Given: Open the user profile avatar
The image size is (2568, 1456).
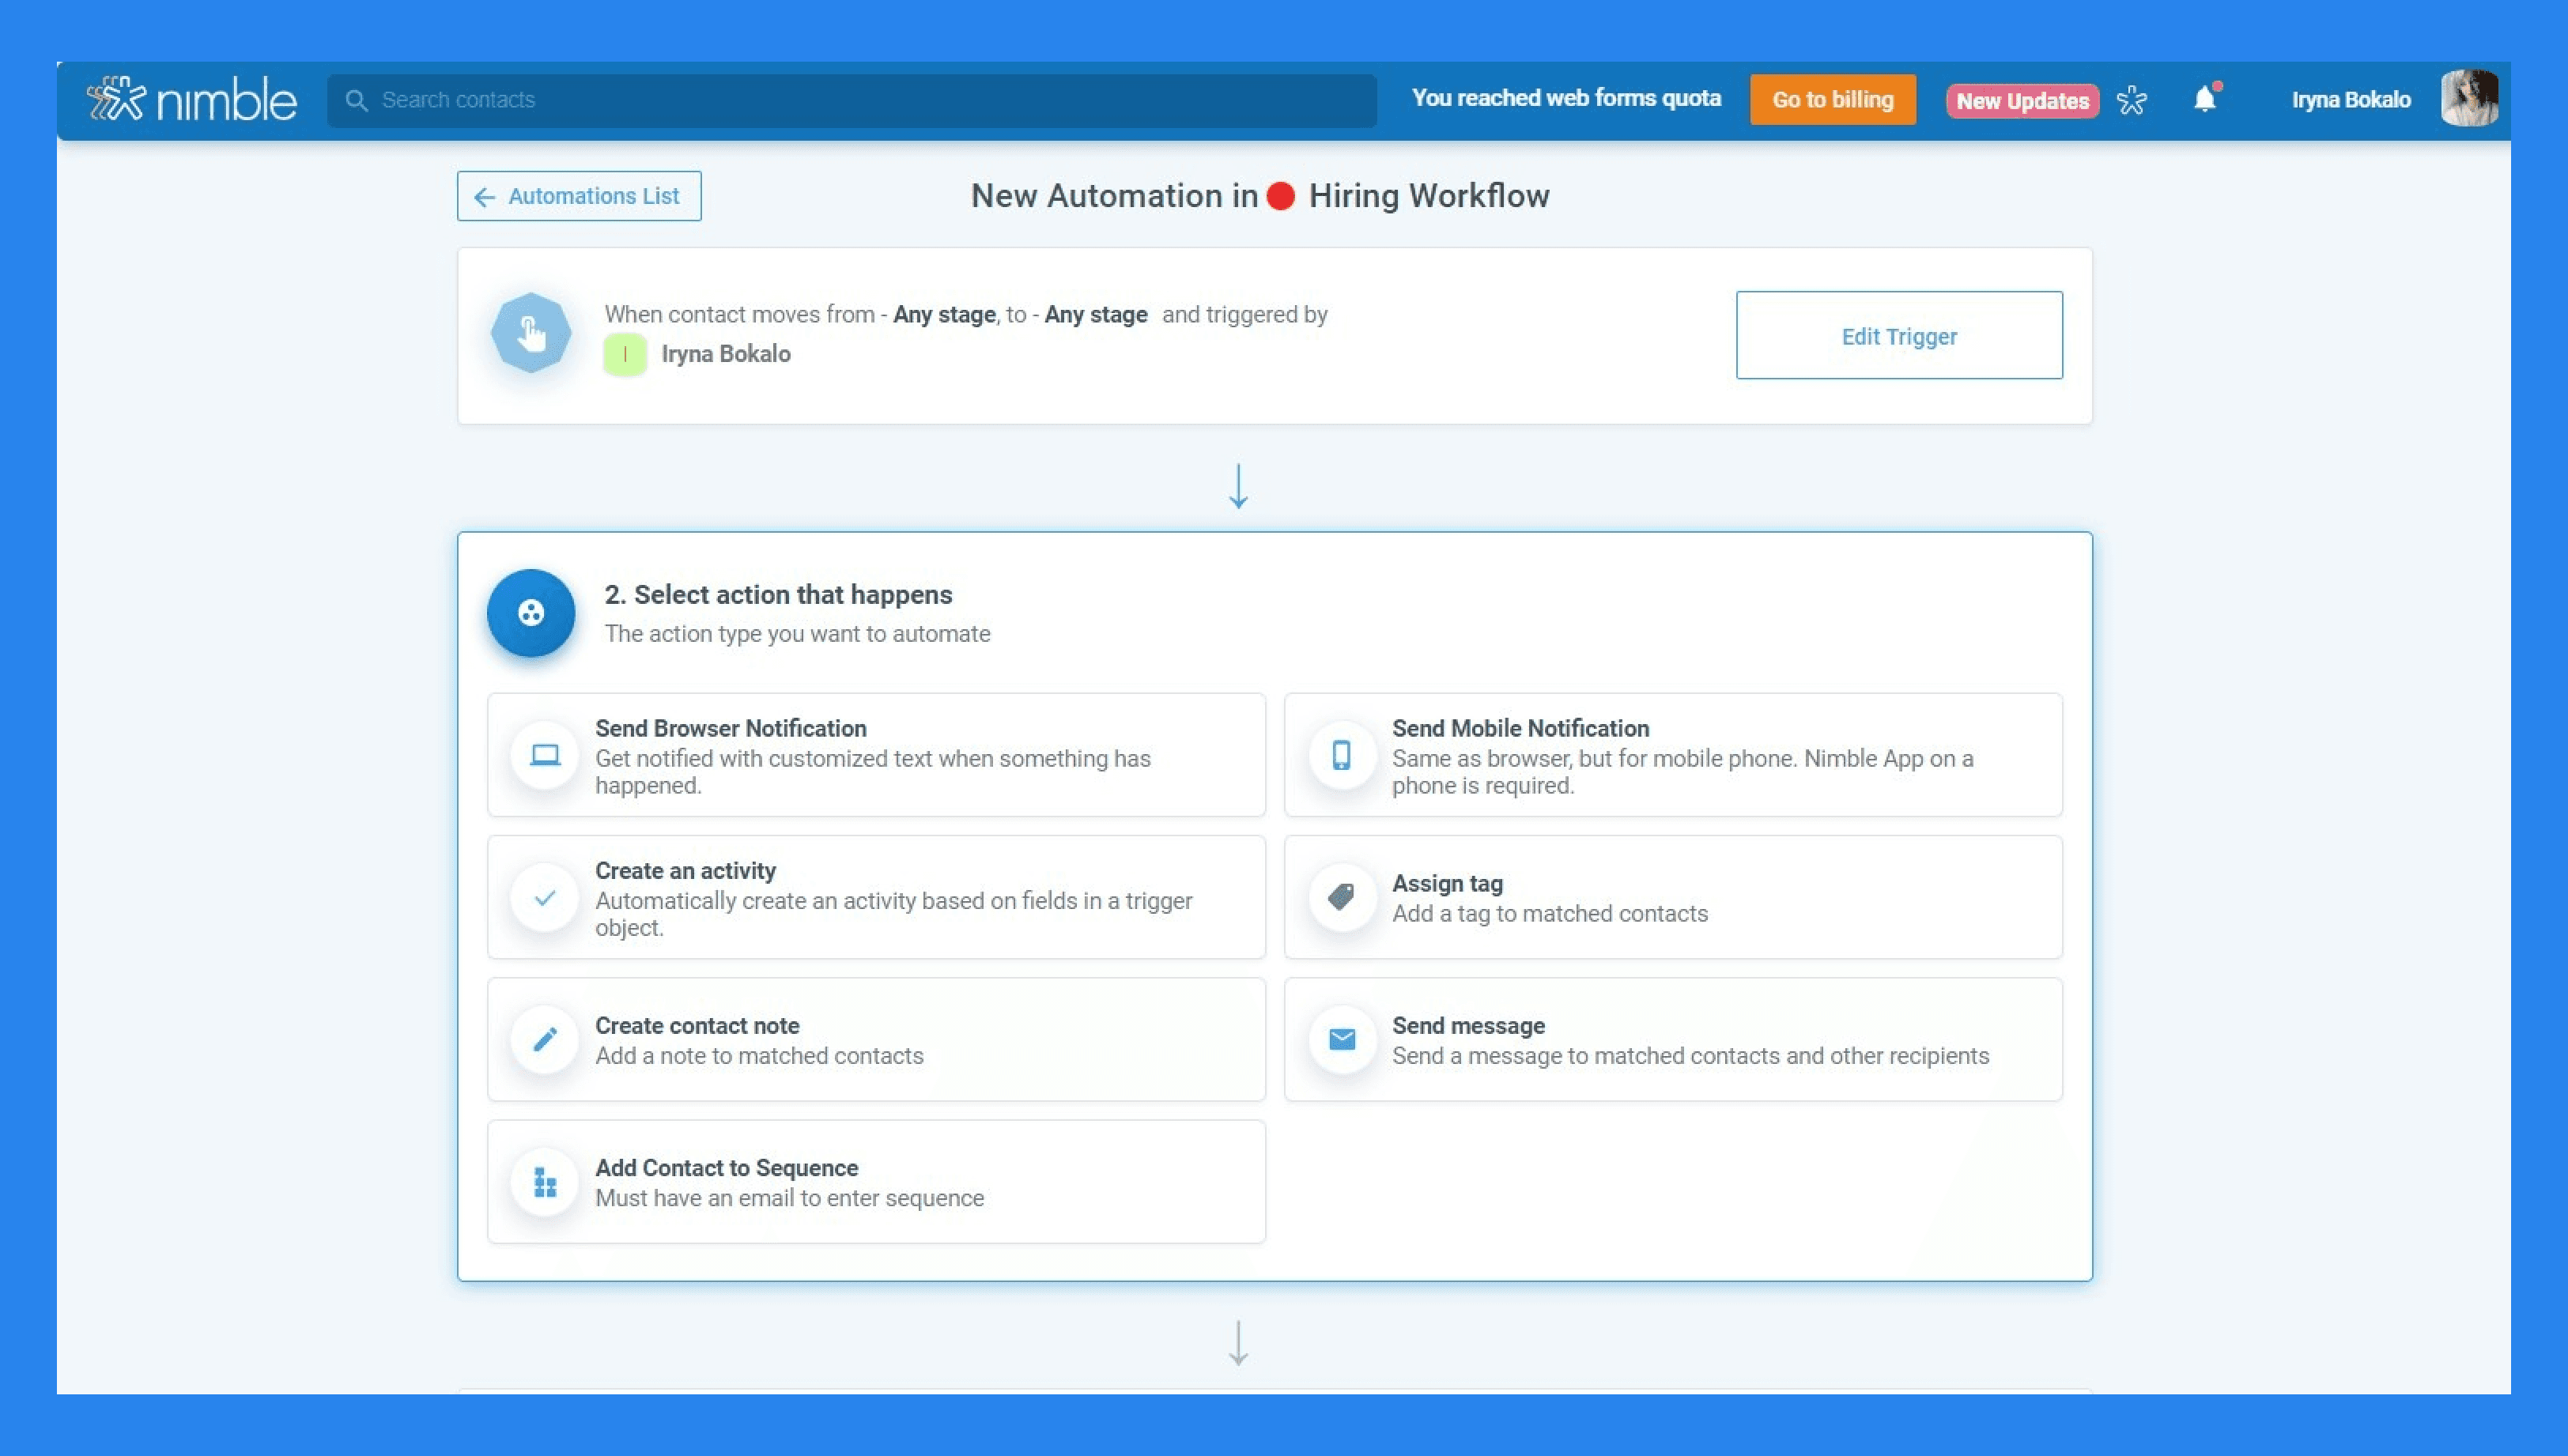Looking at the screenshot, I should coord(2469,98).
